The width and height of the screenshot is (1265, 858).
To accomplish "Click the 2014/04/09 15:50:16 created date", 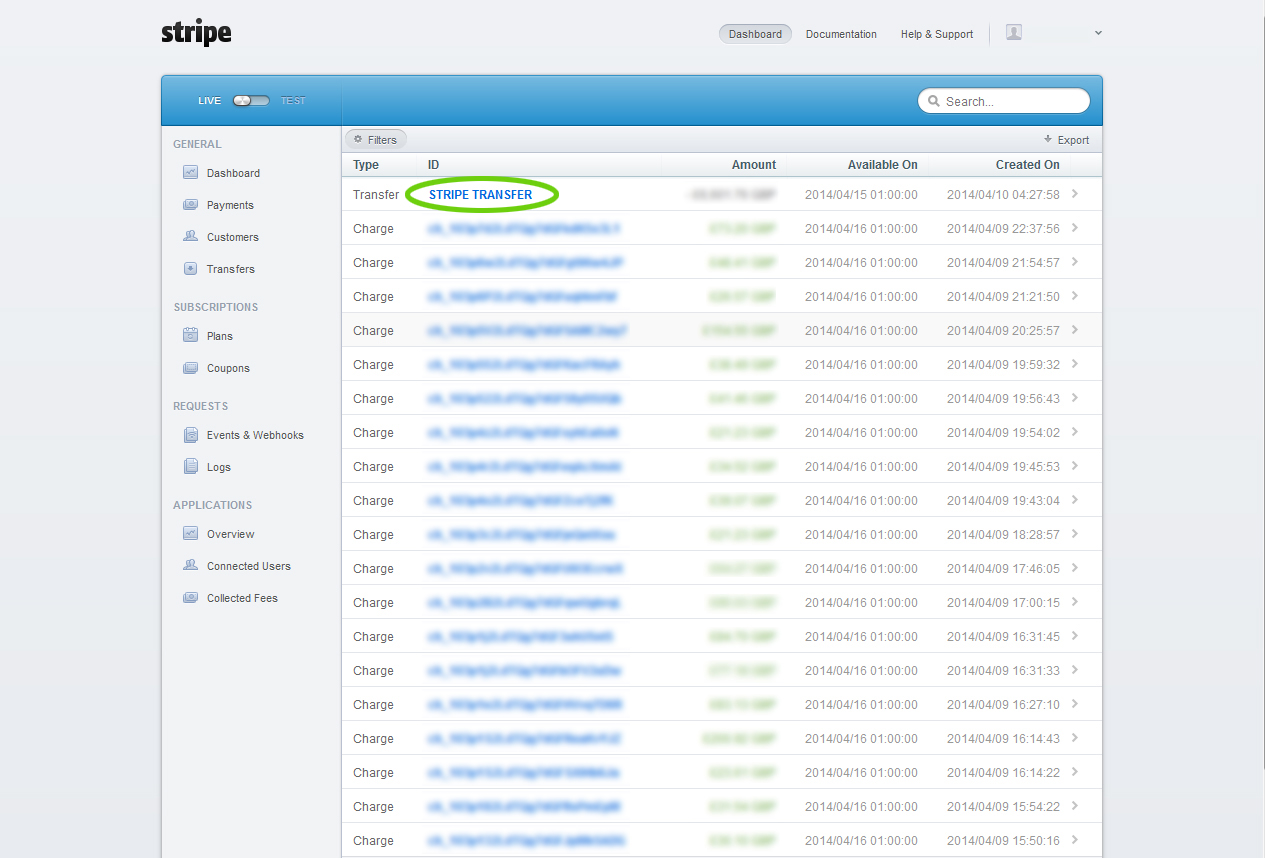I will [1003, 841].
